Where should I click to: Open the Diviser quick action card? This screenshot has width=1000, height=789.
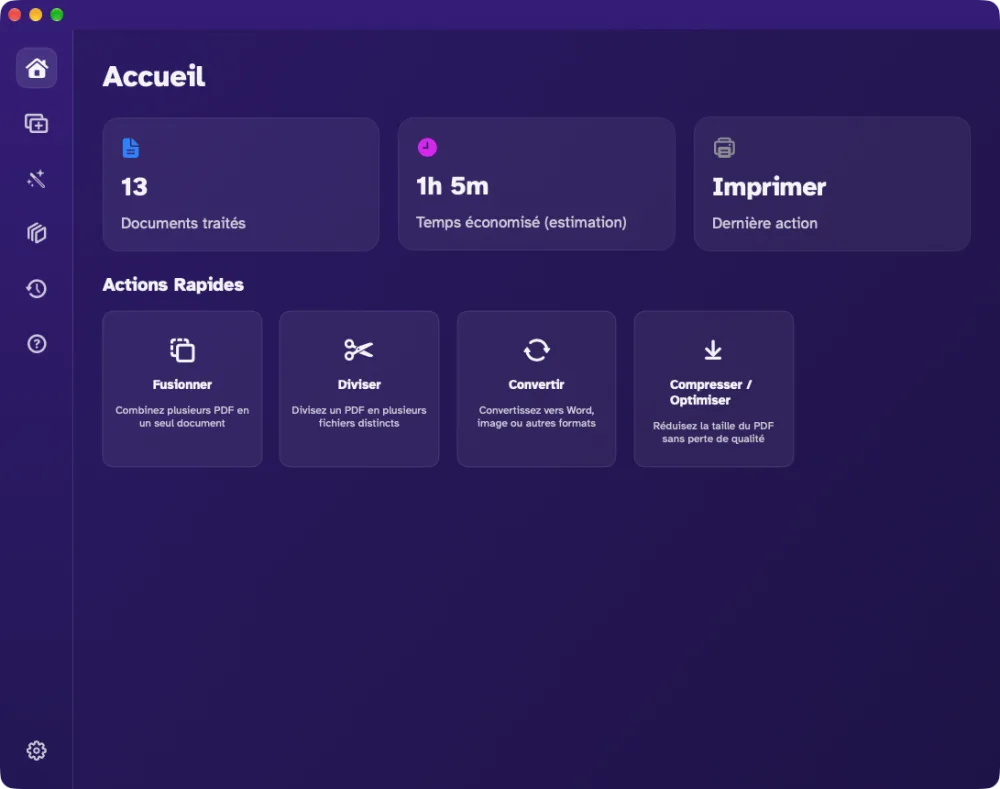tap(359, 388)
